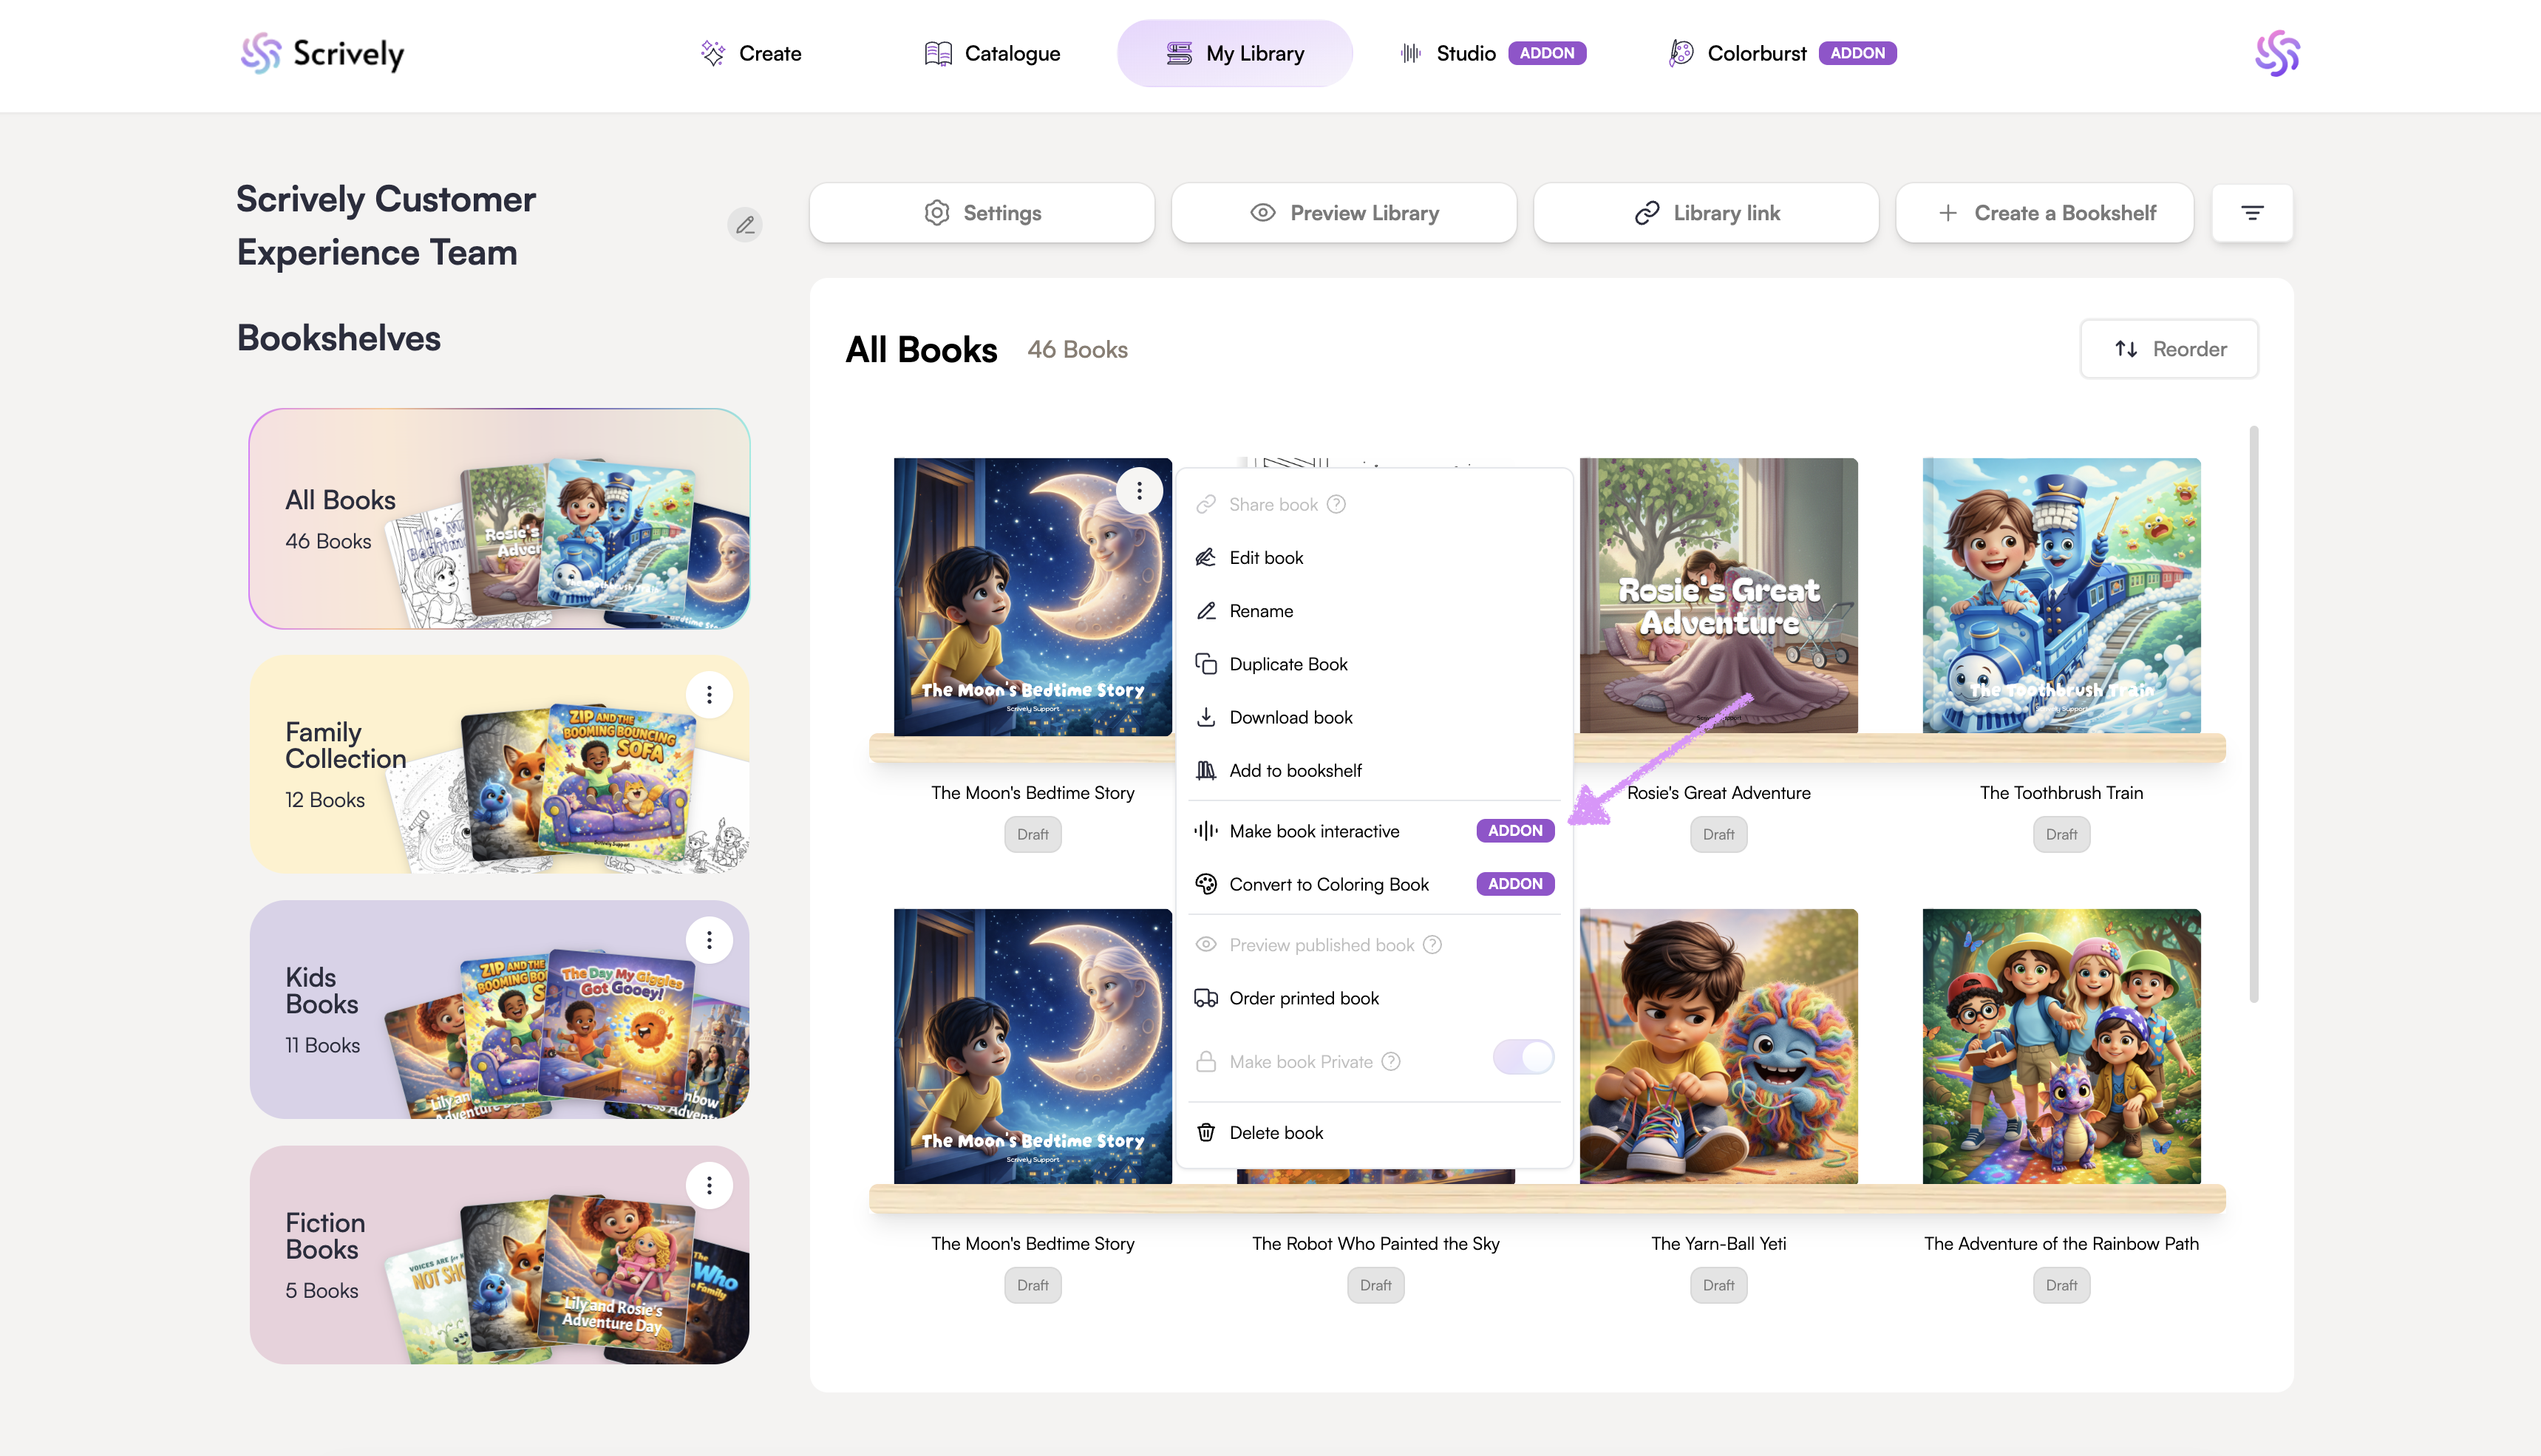Image resolution: width=2541 pixels, height=1456 pixels.
Task: Select Delete book menu entry
Action: point(1275,1132)
